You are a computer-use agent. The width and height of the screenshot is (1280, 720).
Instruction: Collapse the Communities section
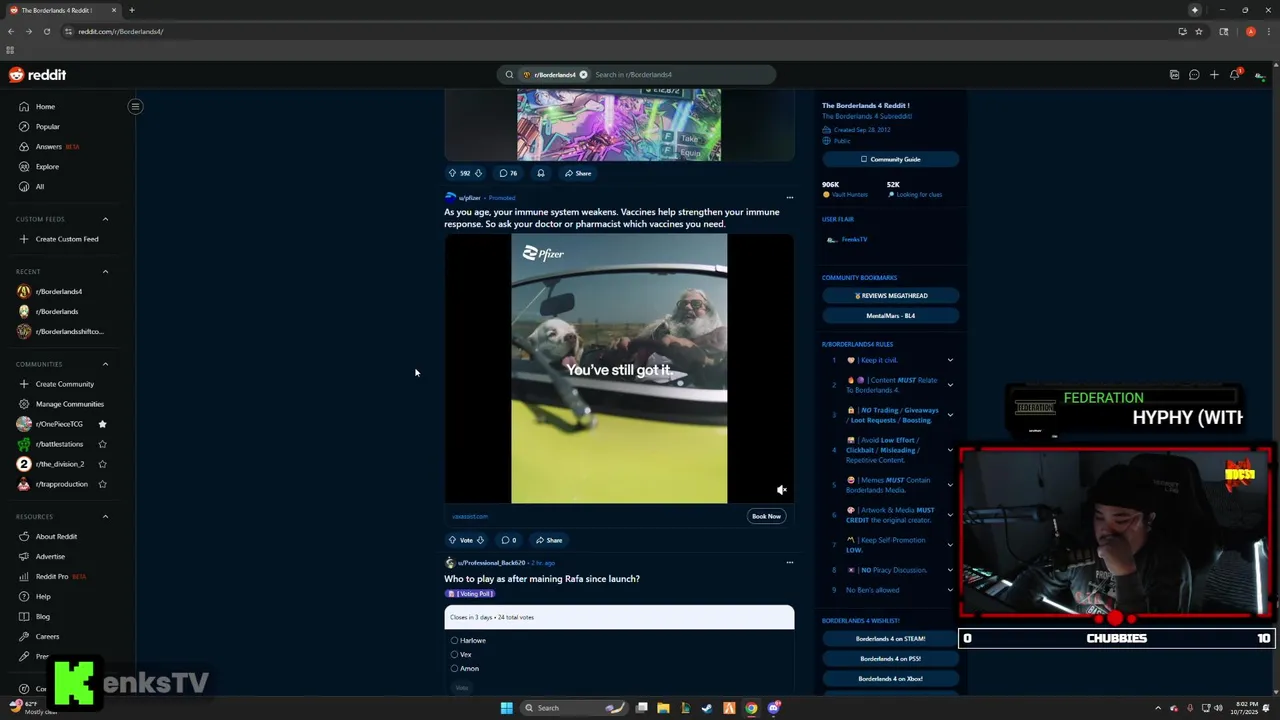pos(105,364)
